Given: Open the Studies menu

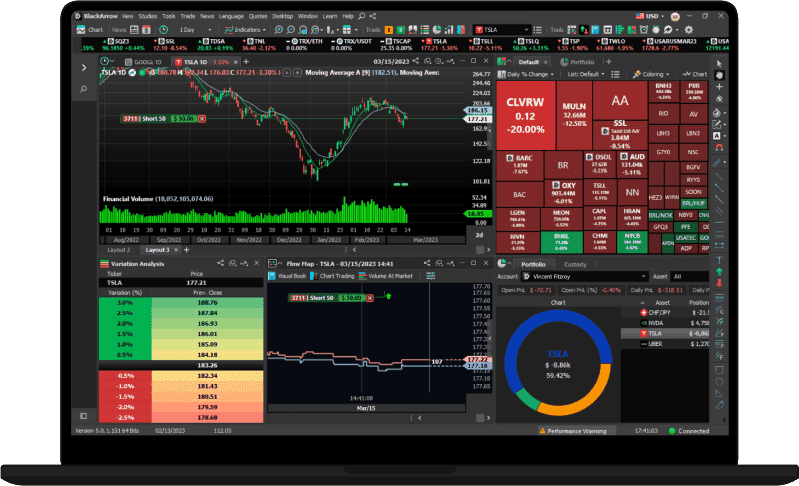Looking at the screenshot, I should [148, 16].
